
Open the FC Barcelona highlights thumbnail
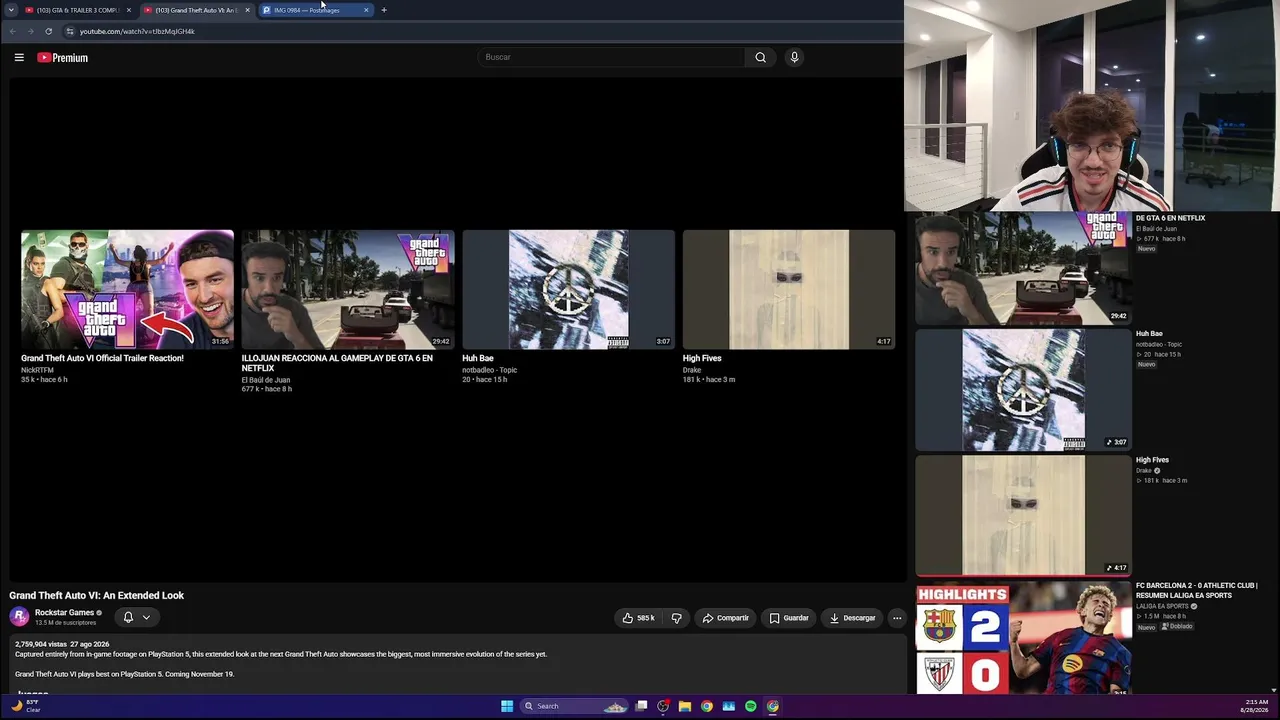[1023, 640]
